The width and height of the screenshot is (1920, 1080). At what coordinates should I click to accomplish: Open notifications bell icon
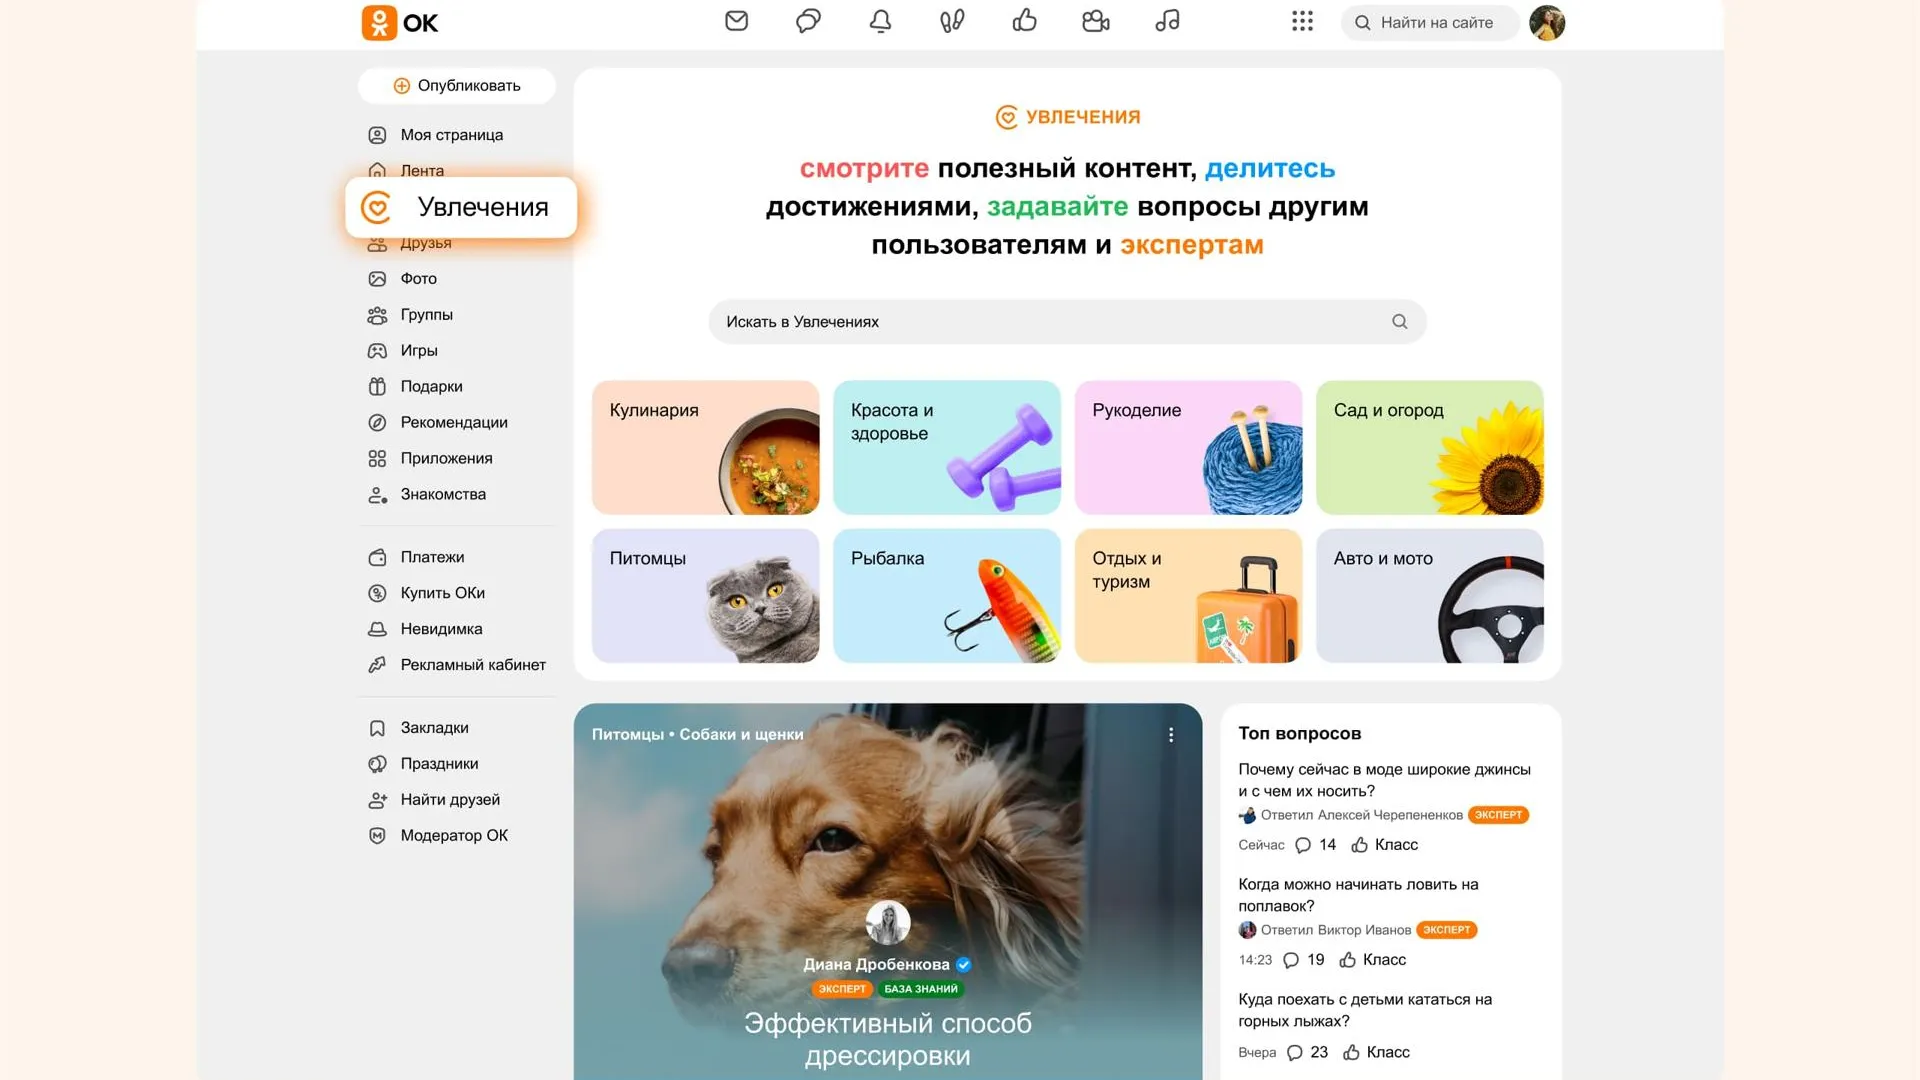[x=880, y=21]
